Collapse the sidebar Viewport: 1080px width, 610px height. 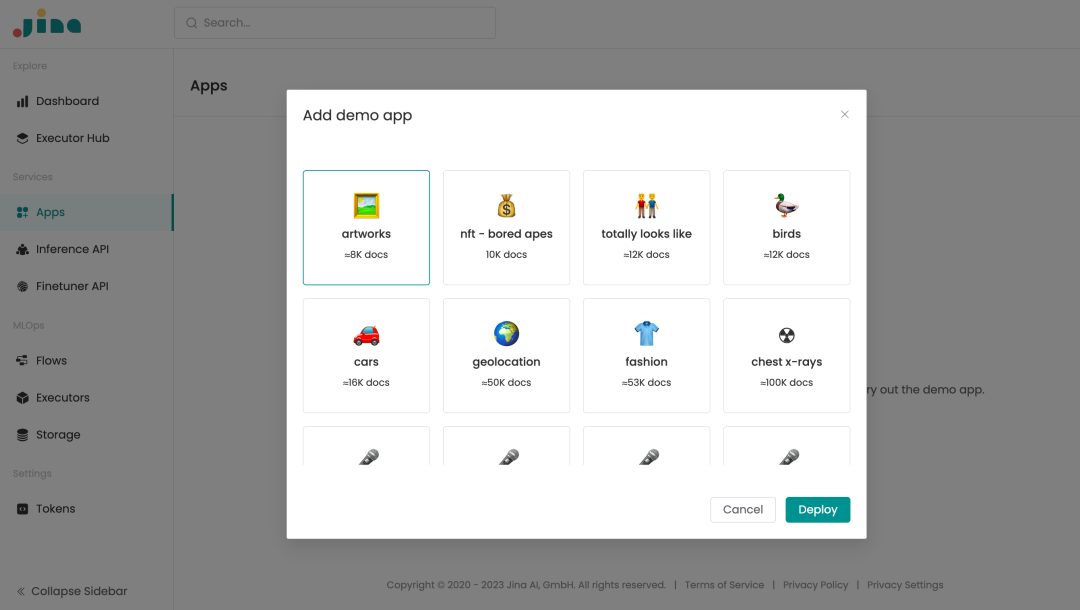point(72,591)
